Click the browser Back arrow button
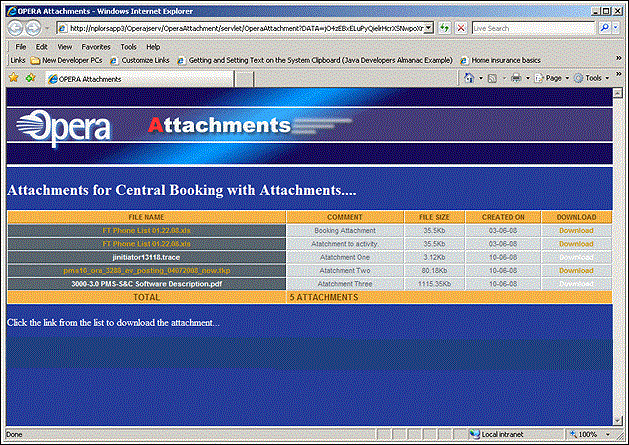629x445 pixels. 14,28
